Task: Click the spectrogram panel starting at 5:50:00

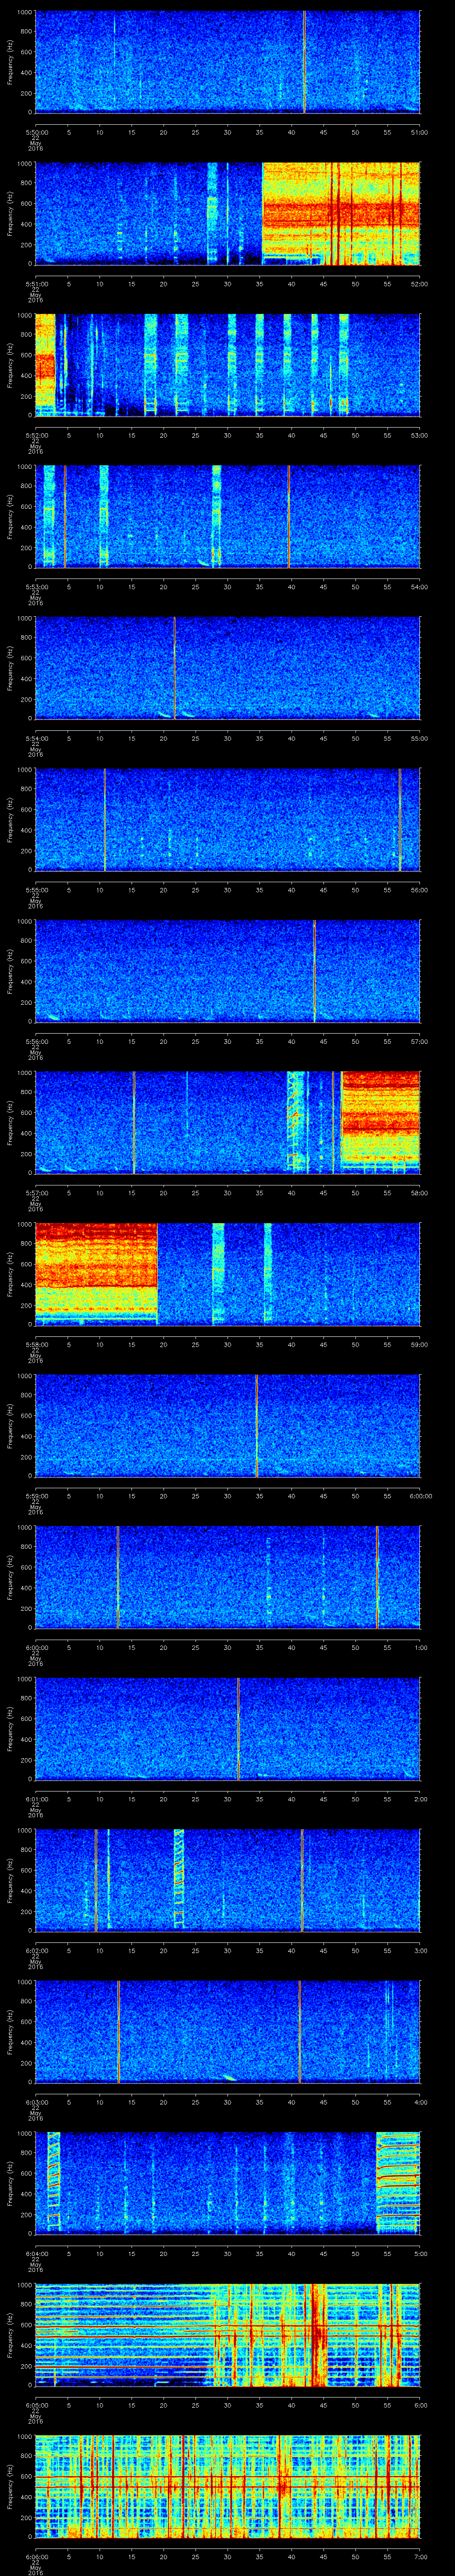Action: 227,62
